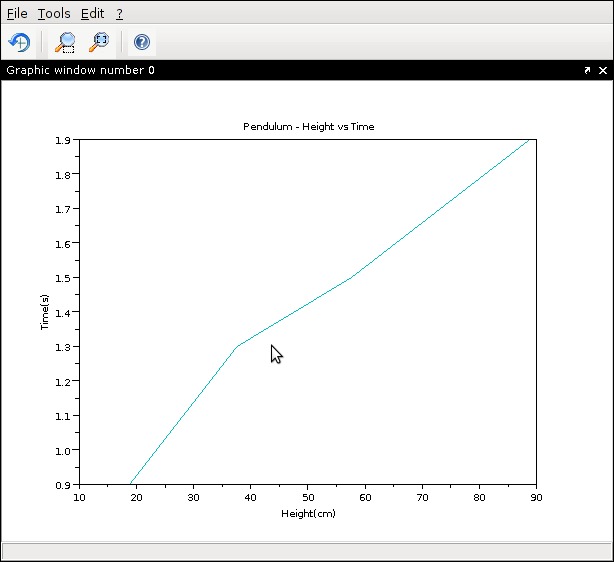Click the curve's bend near height 57
Viewport: 614px width, 562px height.
coord(349,278)
